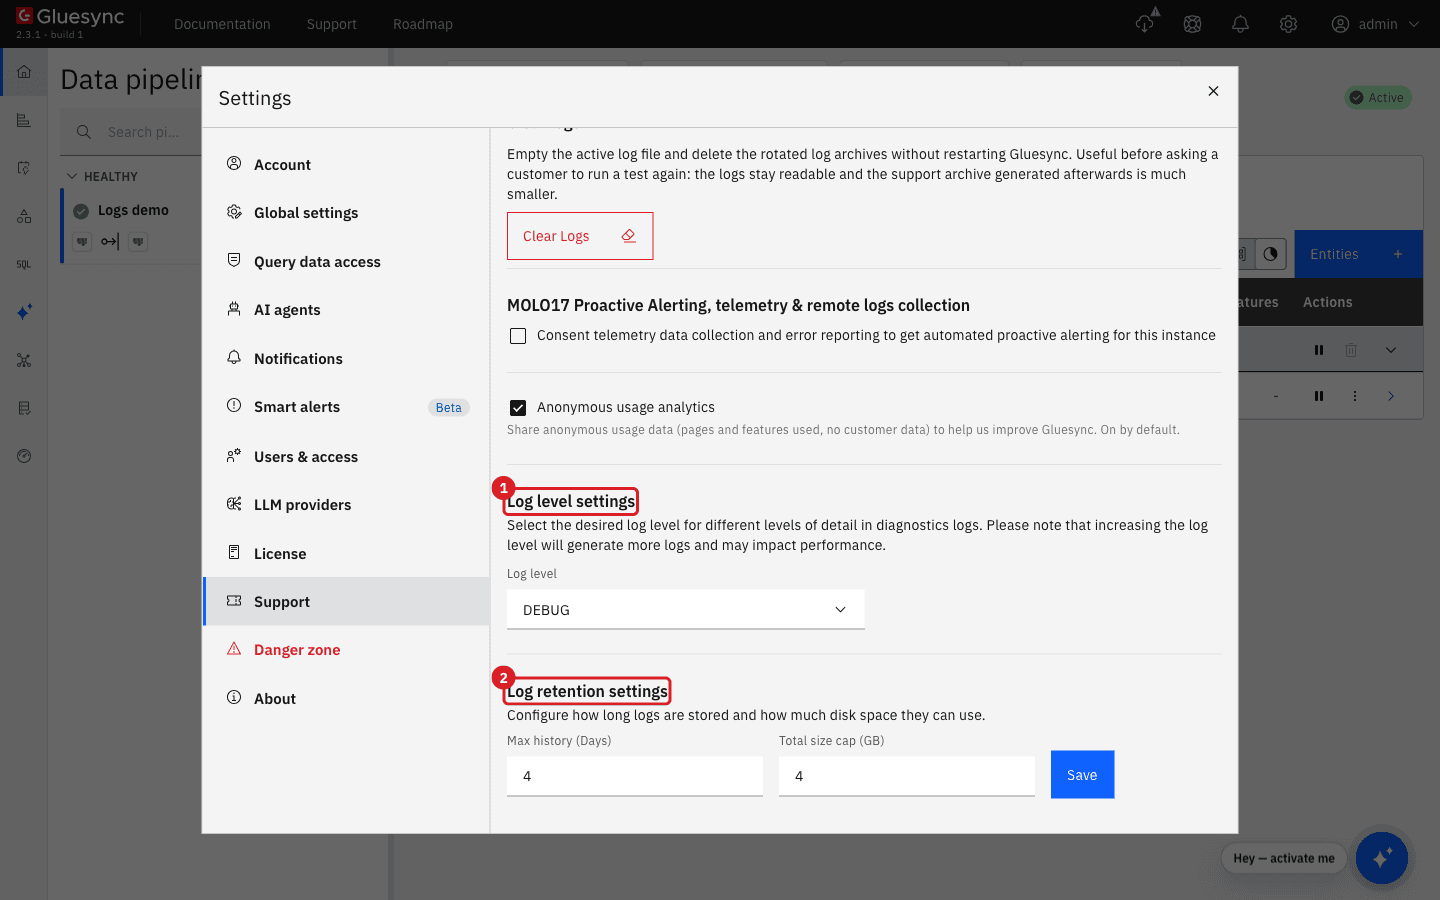Screen dimensions: 1440x900
Task: Expand the admin user menu
Action: tap(1375, 24)
